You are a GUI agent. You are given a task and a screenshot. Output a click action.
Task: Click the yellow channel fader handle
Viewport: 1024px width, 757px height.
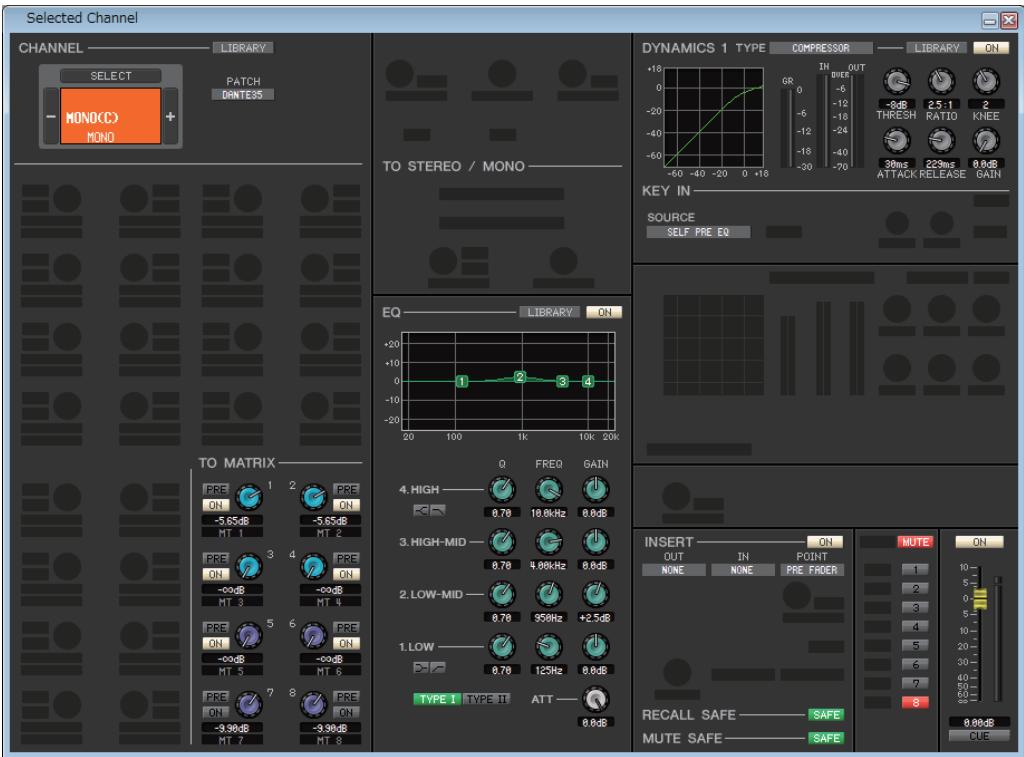click(980, 598)
